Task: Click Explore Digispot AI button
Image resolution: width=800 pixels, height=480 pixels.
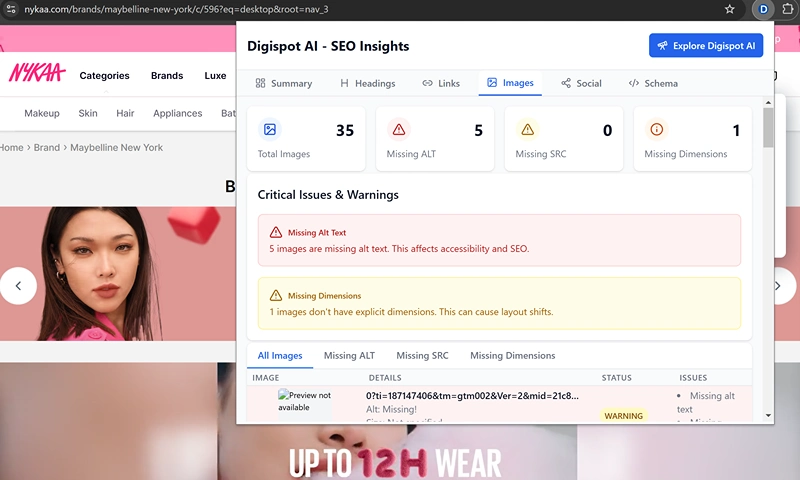Action: 706,45
